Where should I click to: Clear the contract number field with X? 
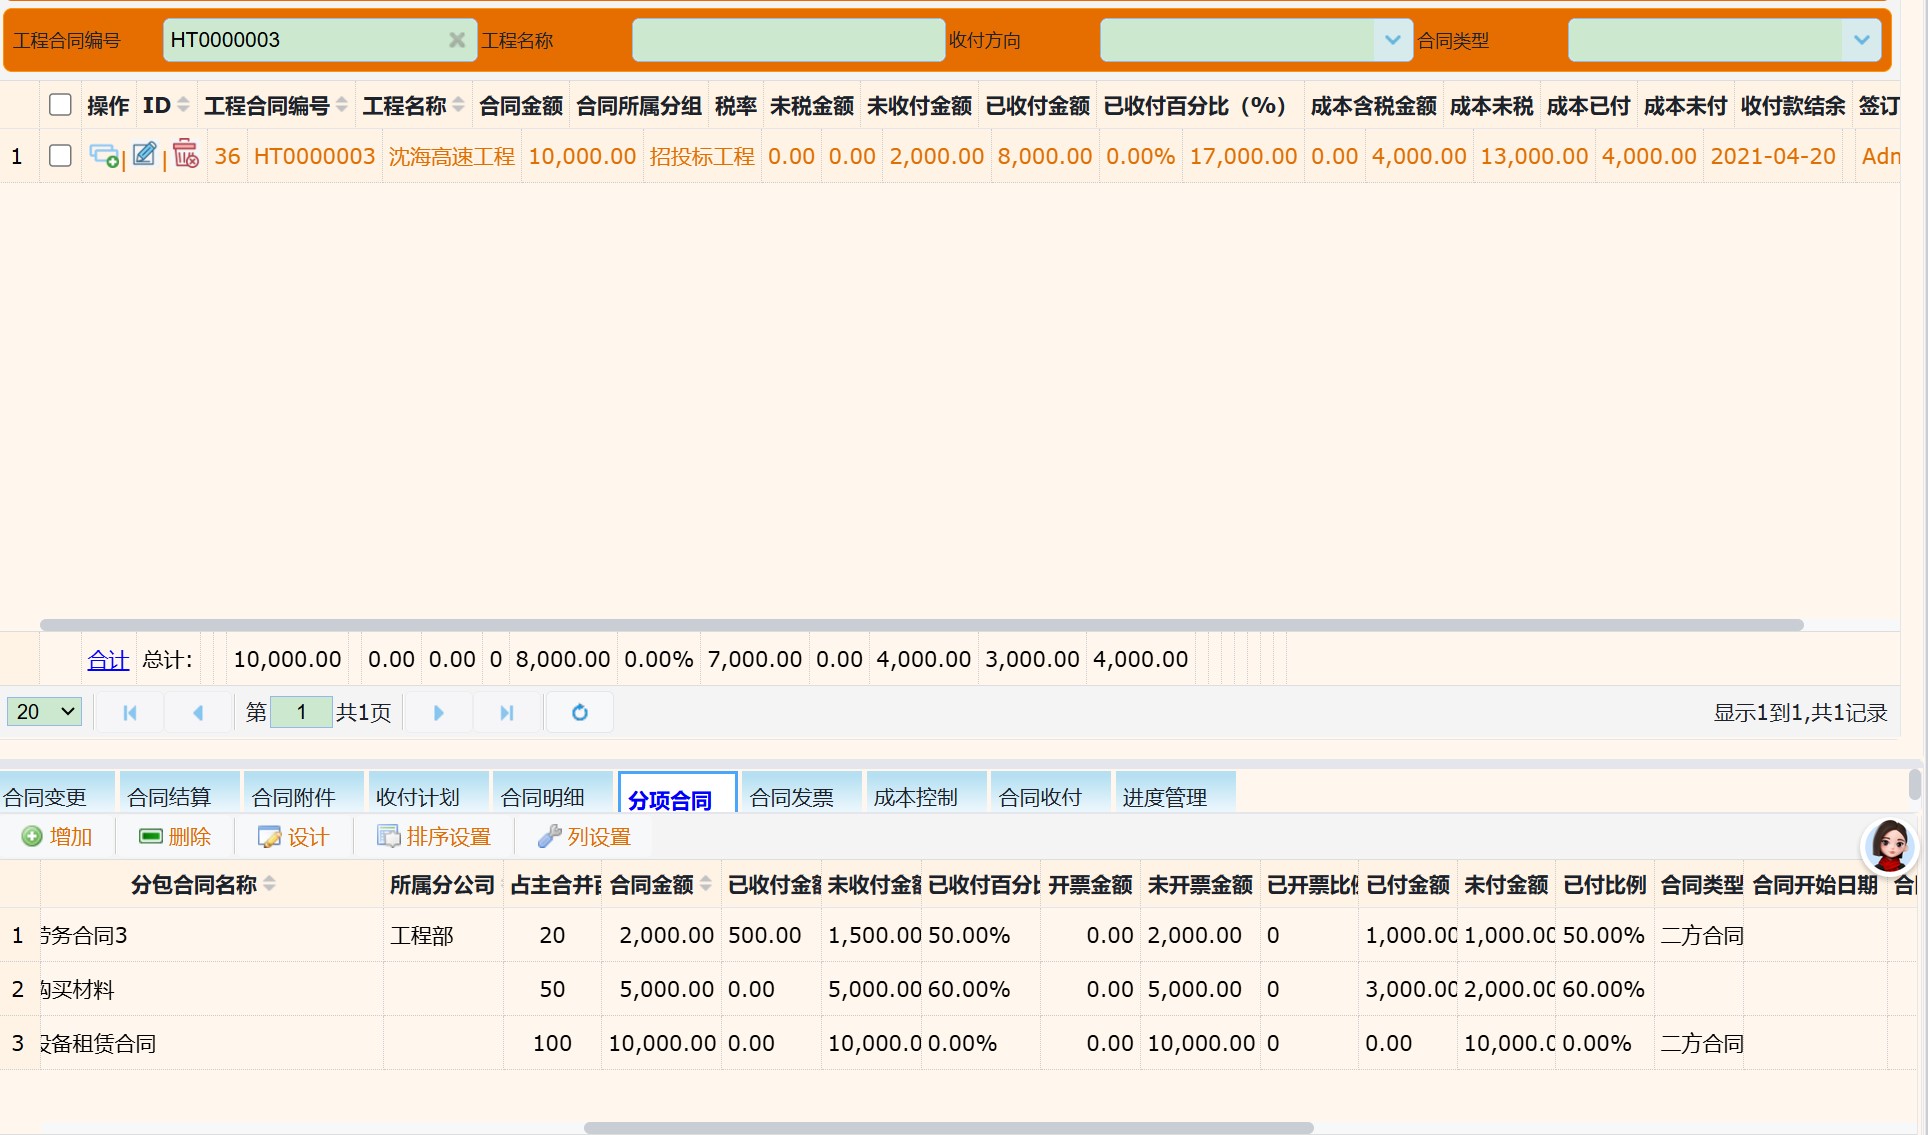click(x=457, y=40)
